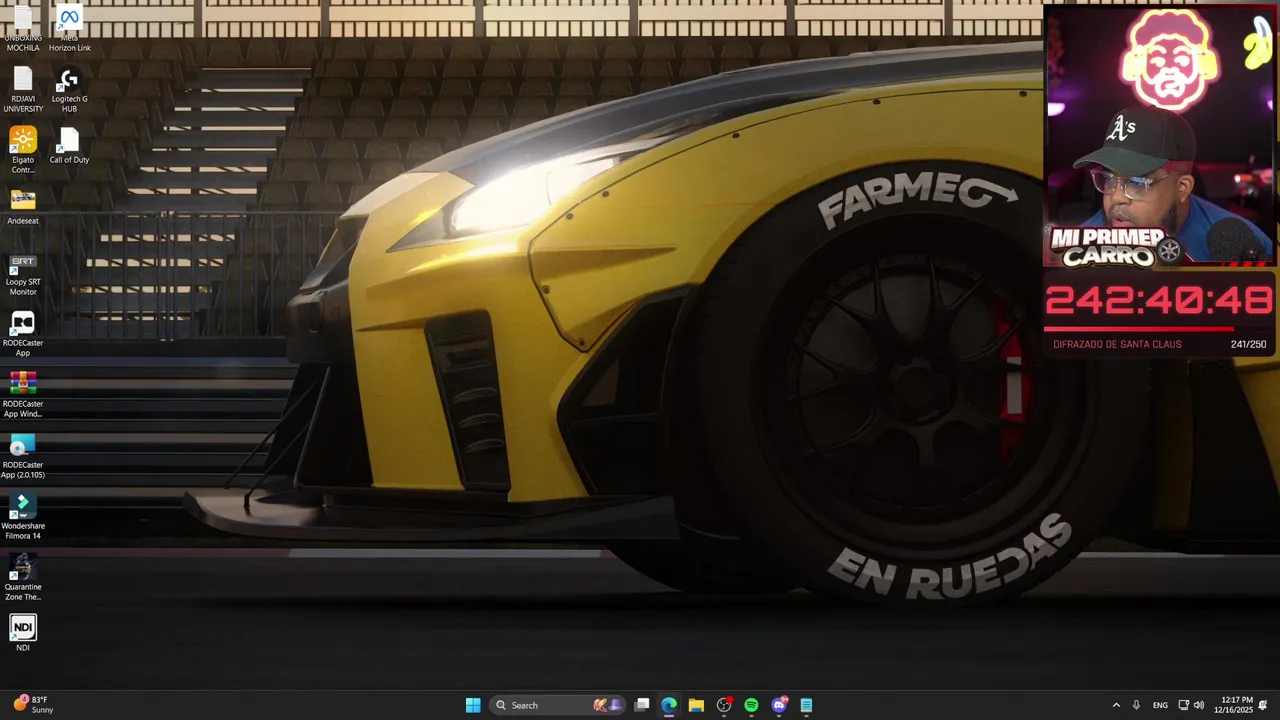This screenshot has height=720, width=1280.
Task: Open the Windows Start menu
Action: click(x=473, y=705)
